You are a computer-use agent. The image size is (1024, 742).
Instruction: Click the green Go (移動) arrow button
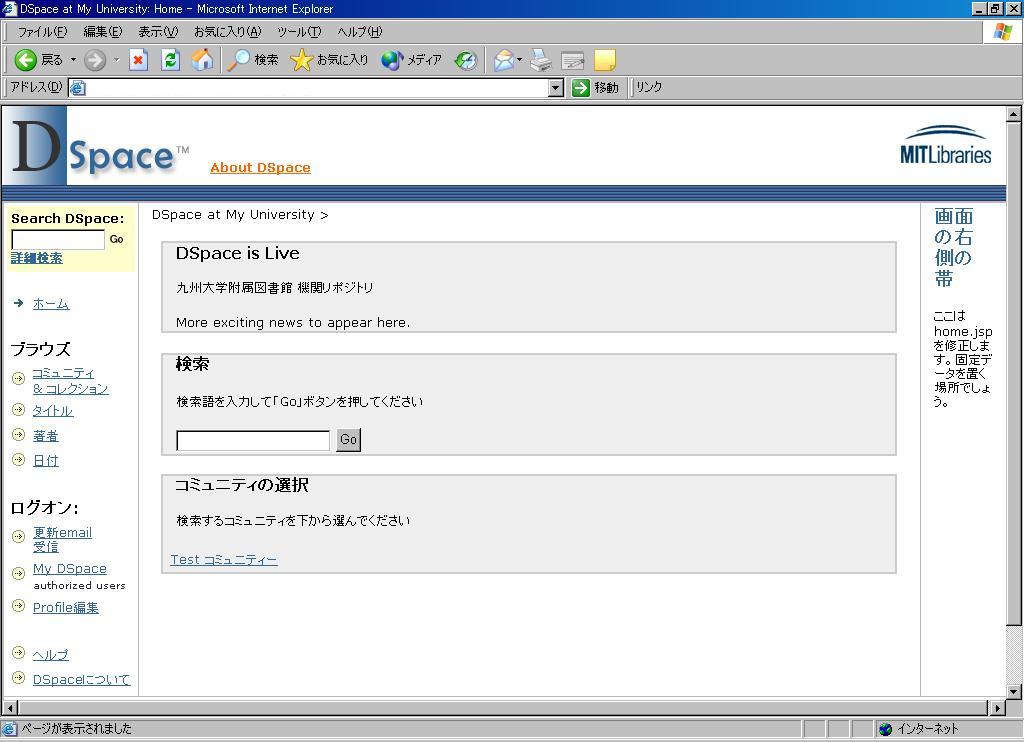[594, 88]
